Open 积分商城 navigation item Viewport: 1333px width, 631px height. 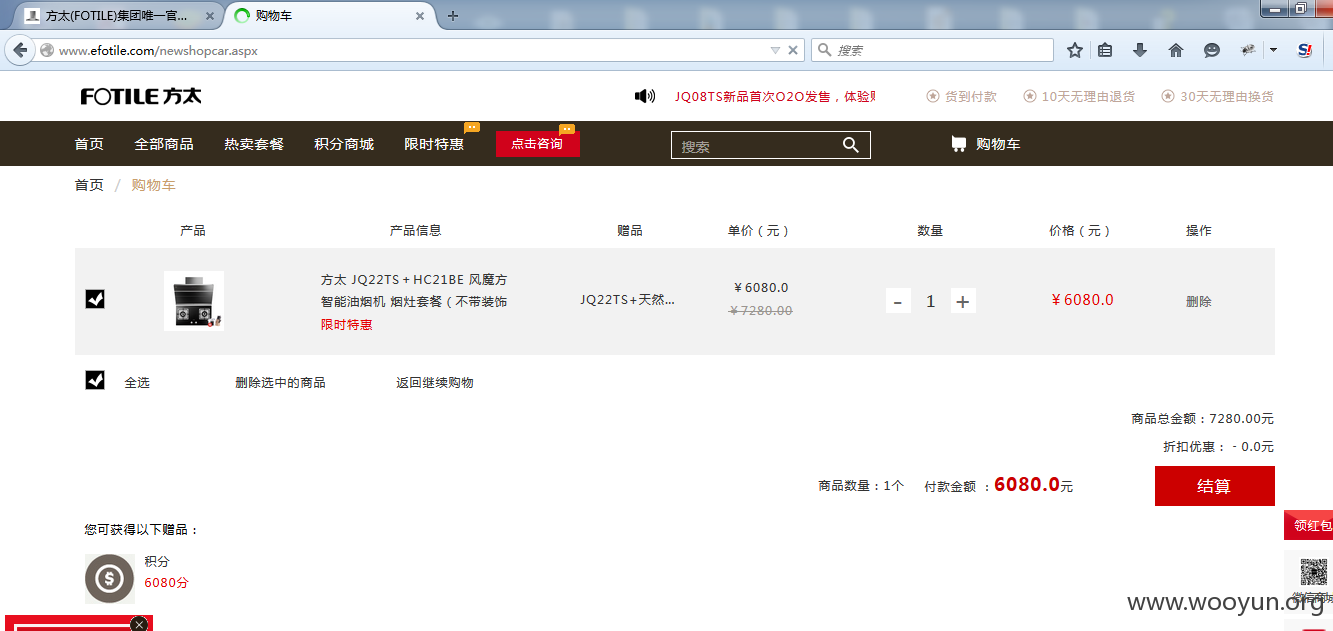[x=344, y=144]
